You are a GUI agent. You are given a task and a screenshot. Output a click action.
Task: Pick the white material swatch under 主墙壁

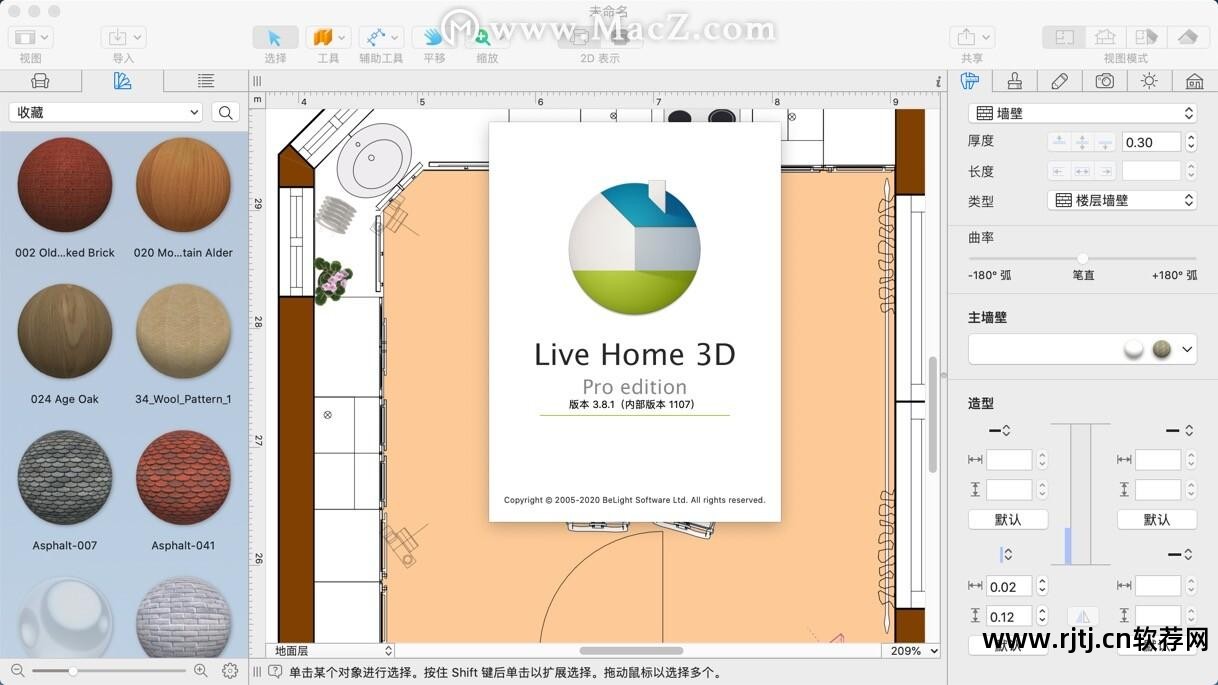tap(1134, 349)
